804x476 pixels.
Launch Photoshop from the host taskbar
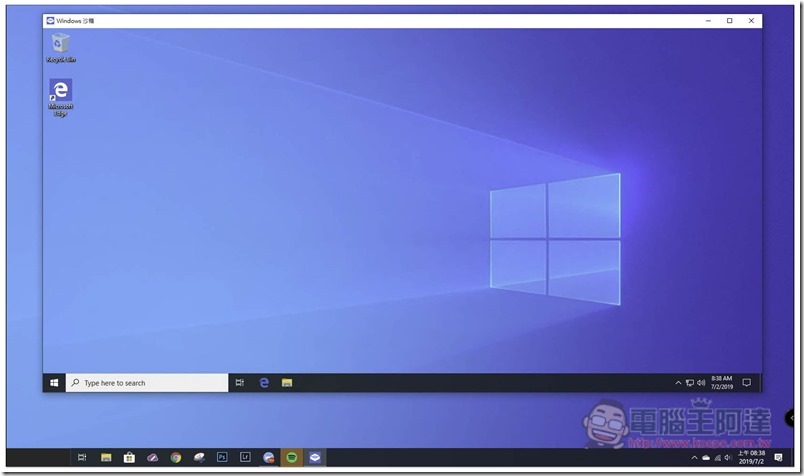click(222, 457)
